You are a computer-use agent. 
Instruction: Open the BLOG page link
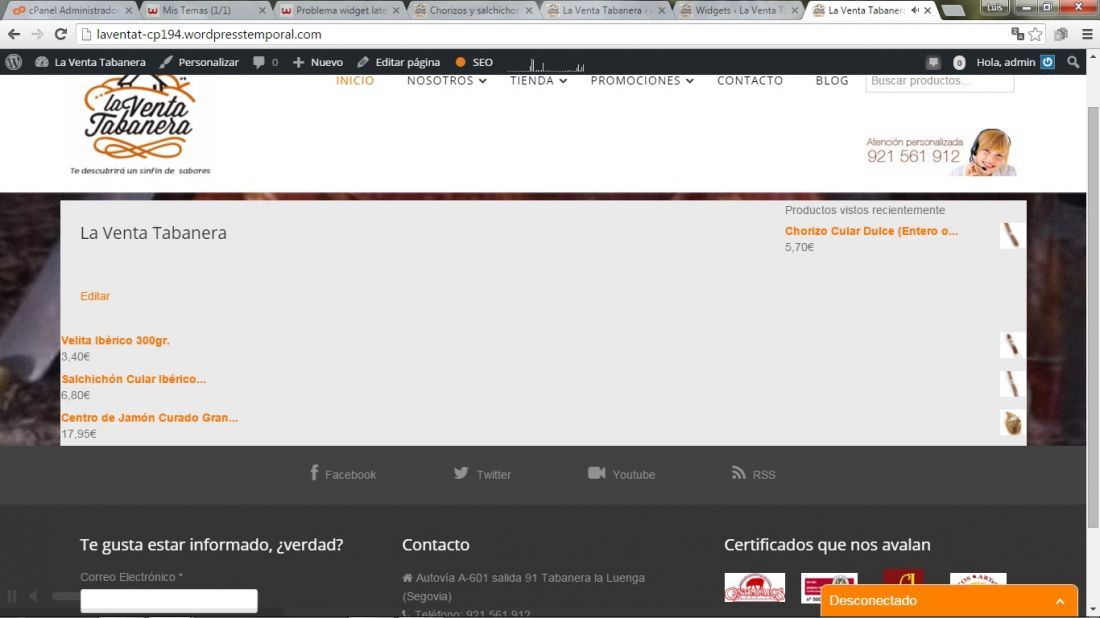pyautogui.click(x=832, y=81)
